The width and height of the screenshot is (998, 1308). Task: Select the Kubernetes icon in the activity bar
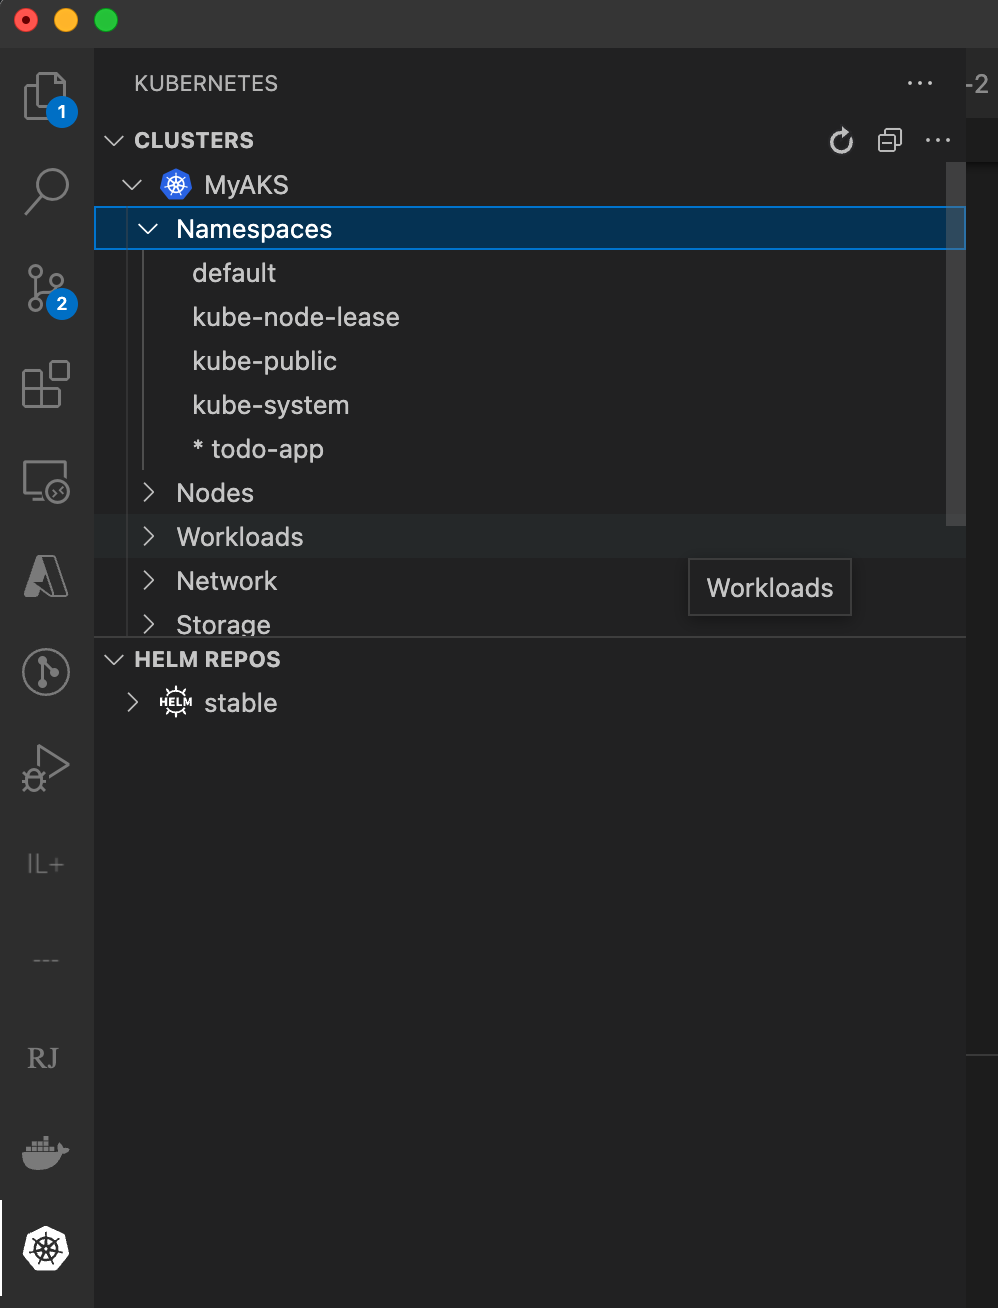45,1249
